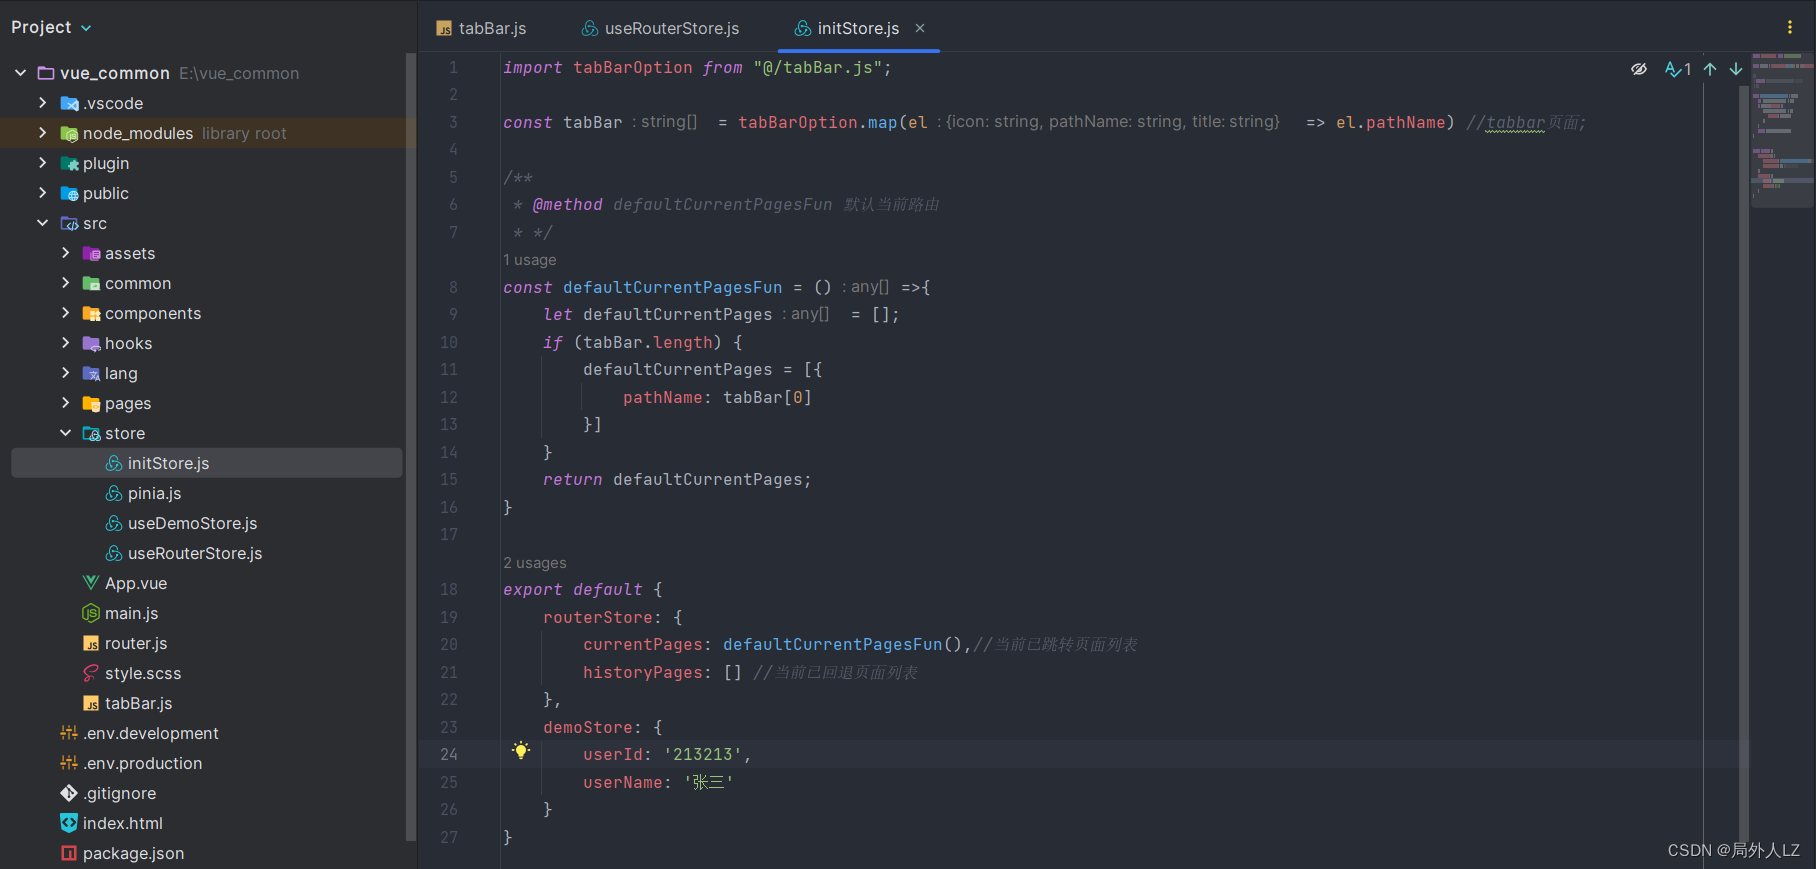
Task: Select .env.production in the project tree
Action: pyautogui.click(x=142, y=763)
